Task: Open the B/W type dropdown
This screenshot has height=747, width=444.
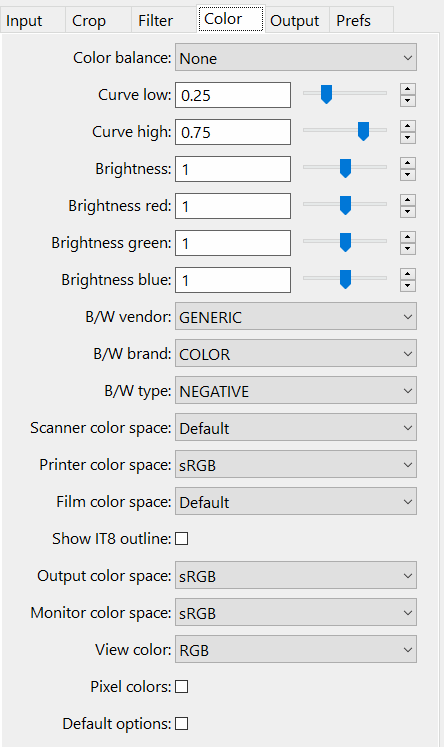Action: [296, 391]
